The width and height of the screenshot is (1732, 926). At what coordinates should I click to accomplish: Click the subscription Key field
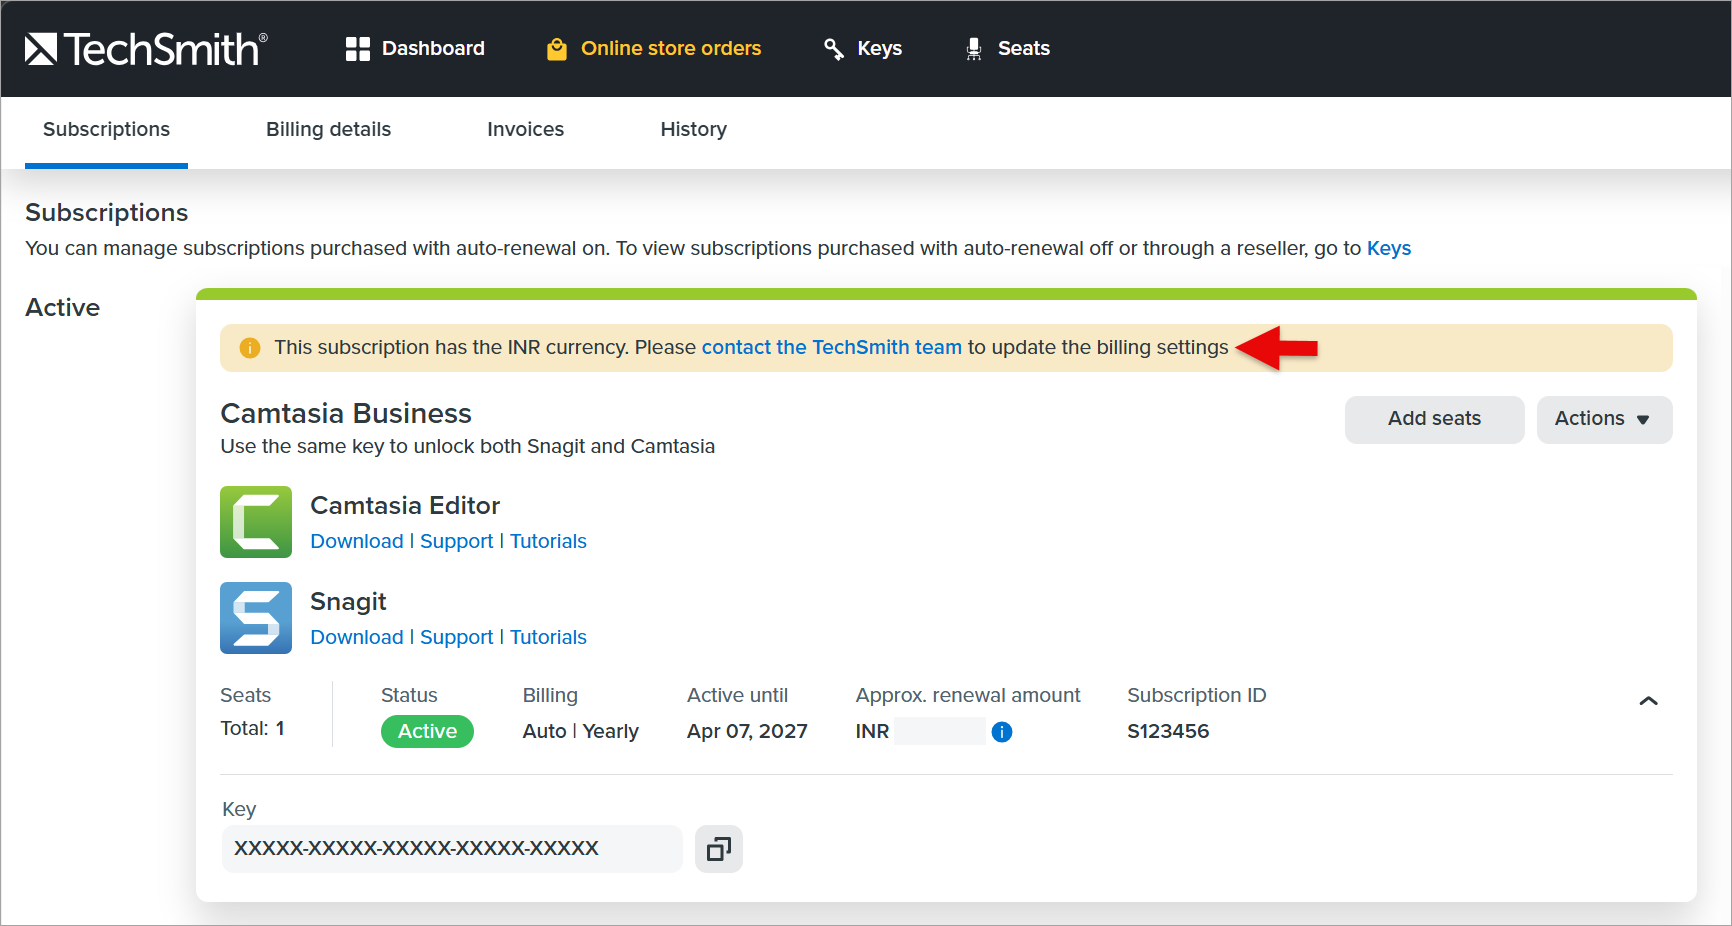452,849
